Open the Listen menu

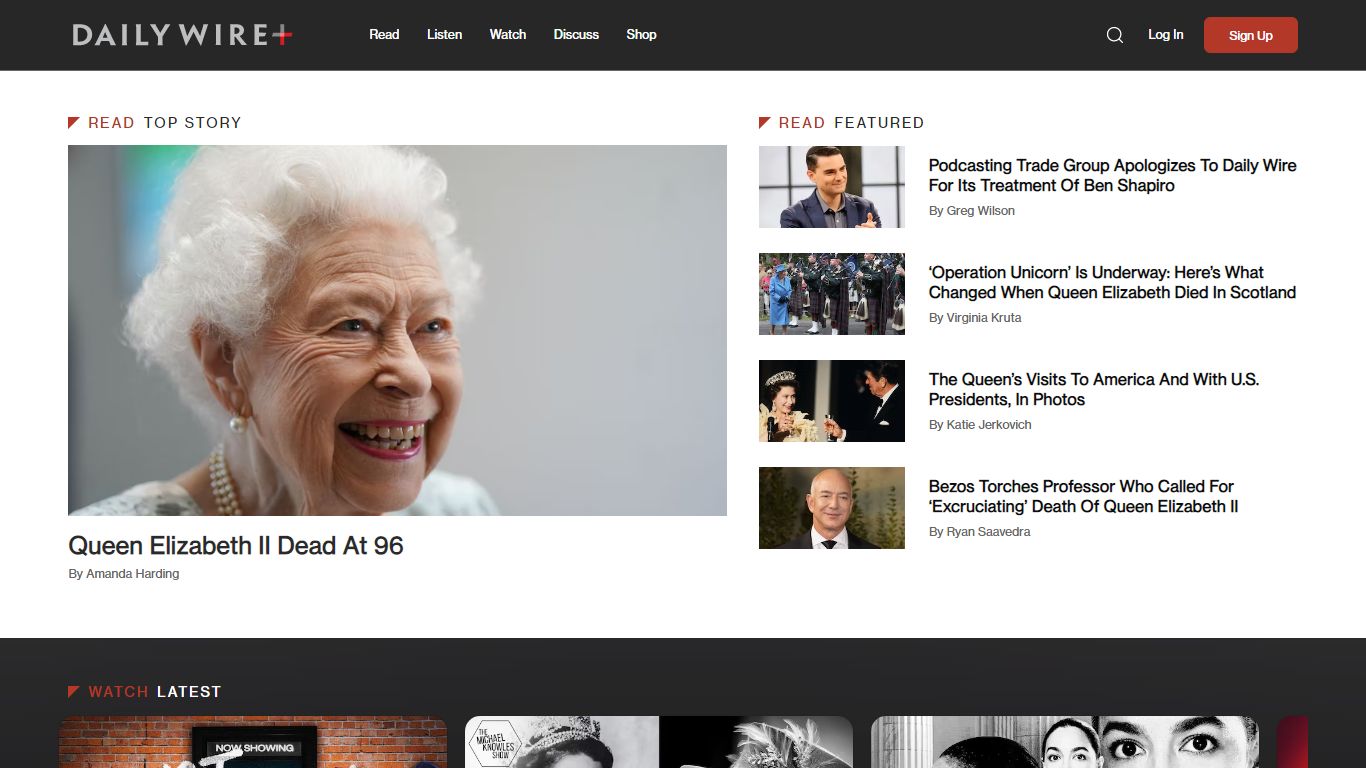(x=444, y=34)
